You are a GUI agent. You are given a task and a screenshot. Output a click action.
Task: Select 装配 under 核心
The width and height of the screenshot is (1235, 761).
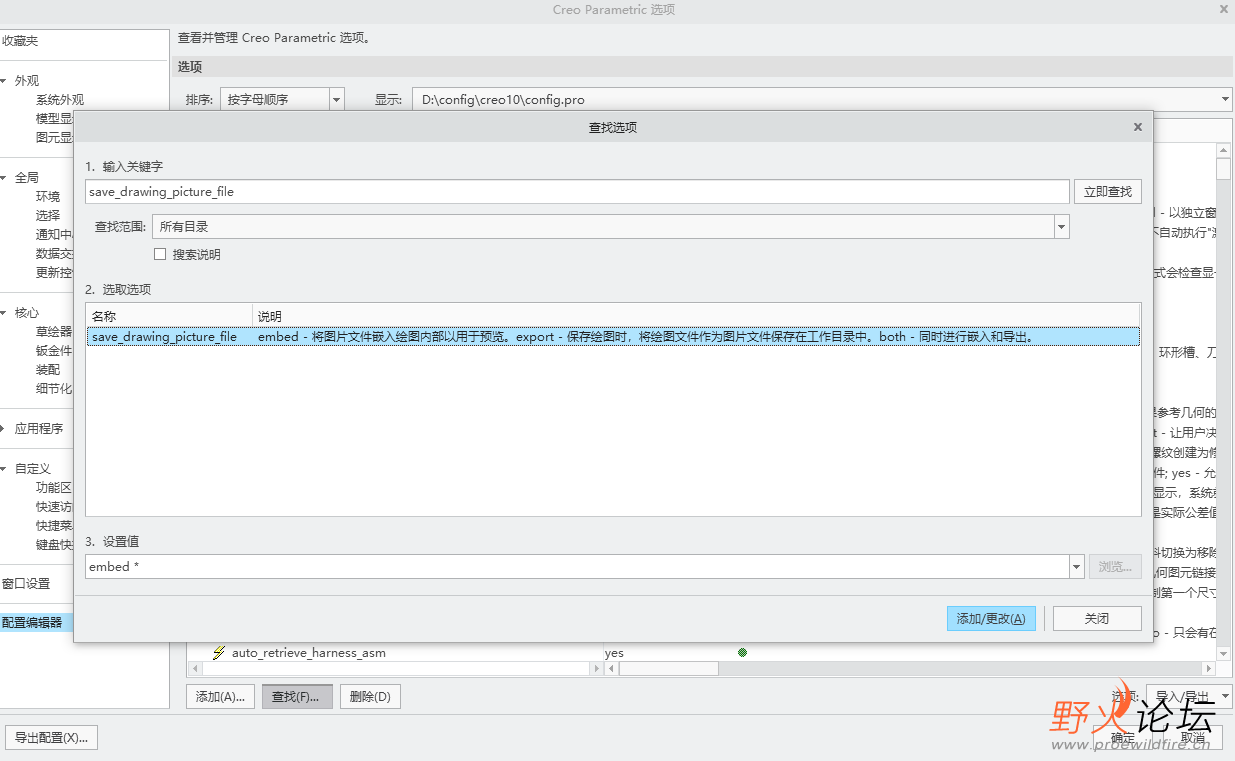pos(48,370)
